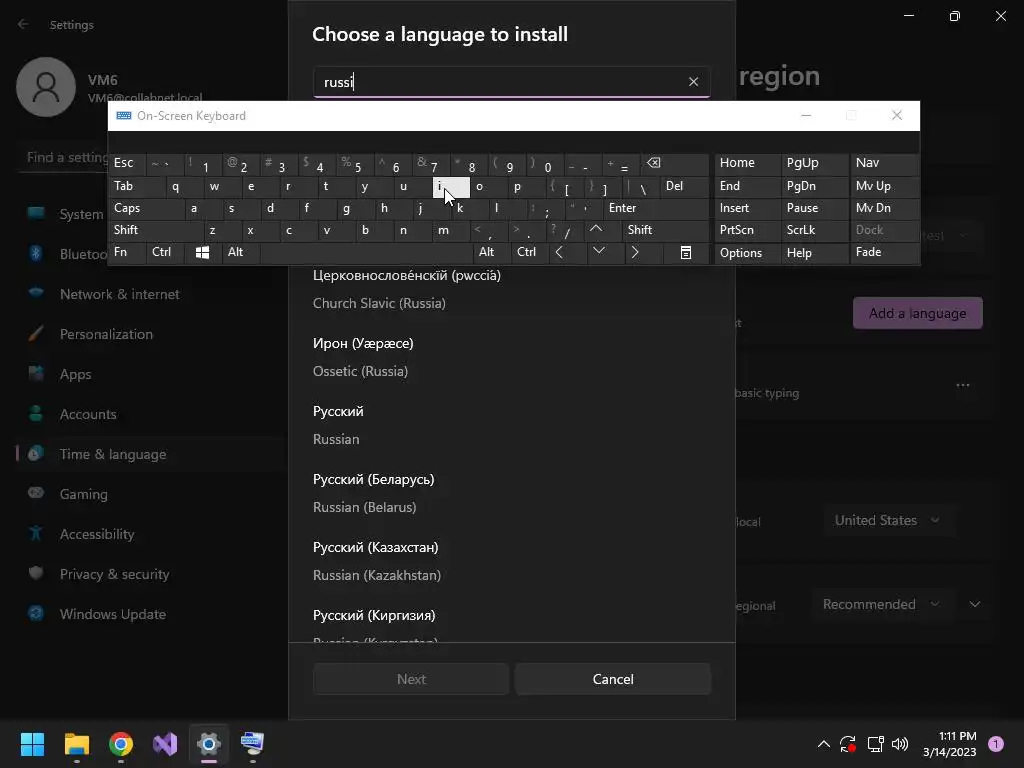Cancel the language install dialog

pyautogui.click(x=613, y=679)
